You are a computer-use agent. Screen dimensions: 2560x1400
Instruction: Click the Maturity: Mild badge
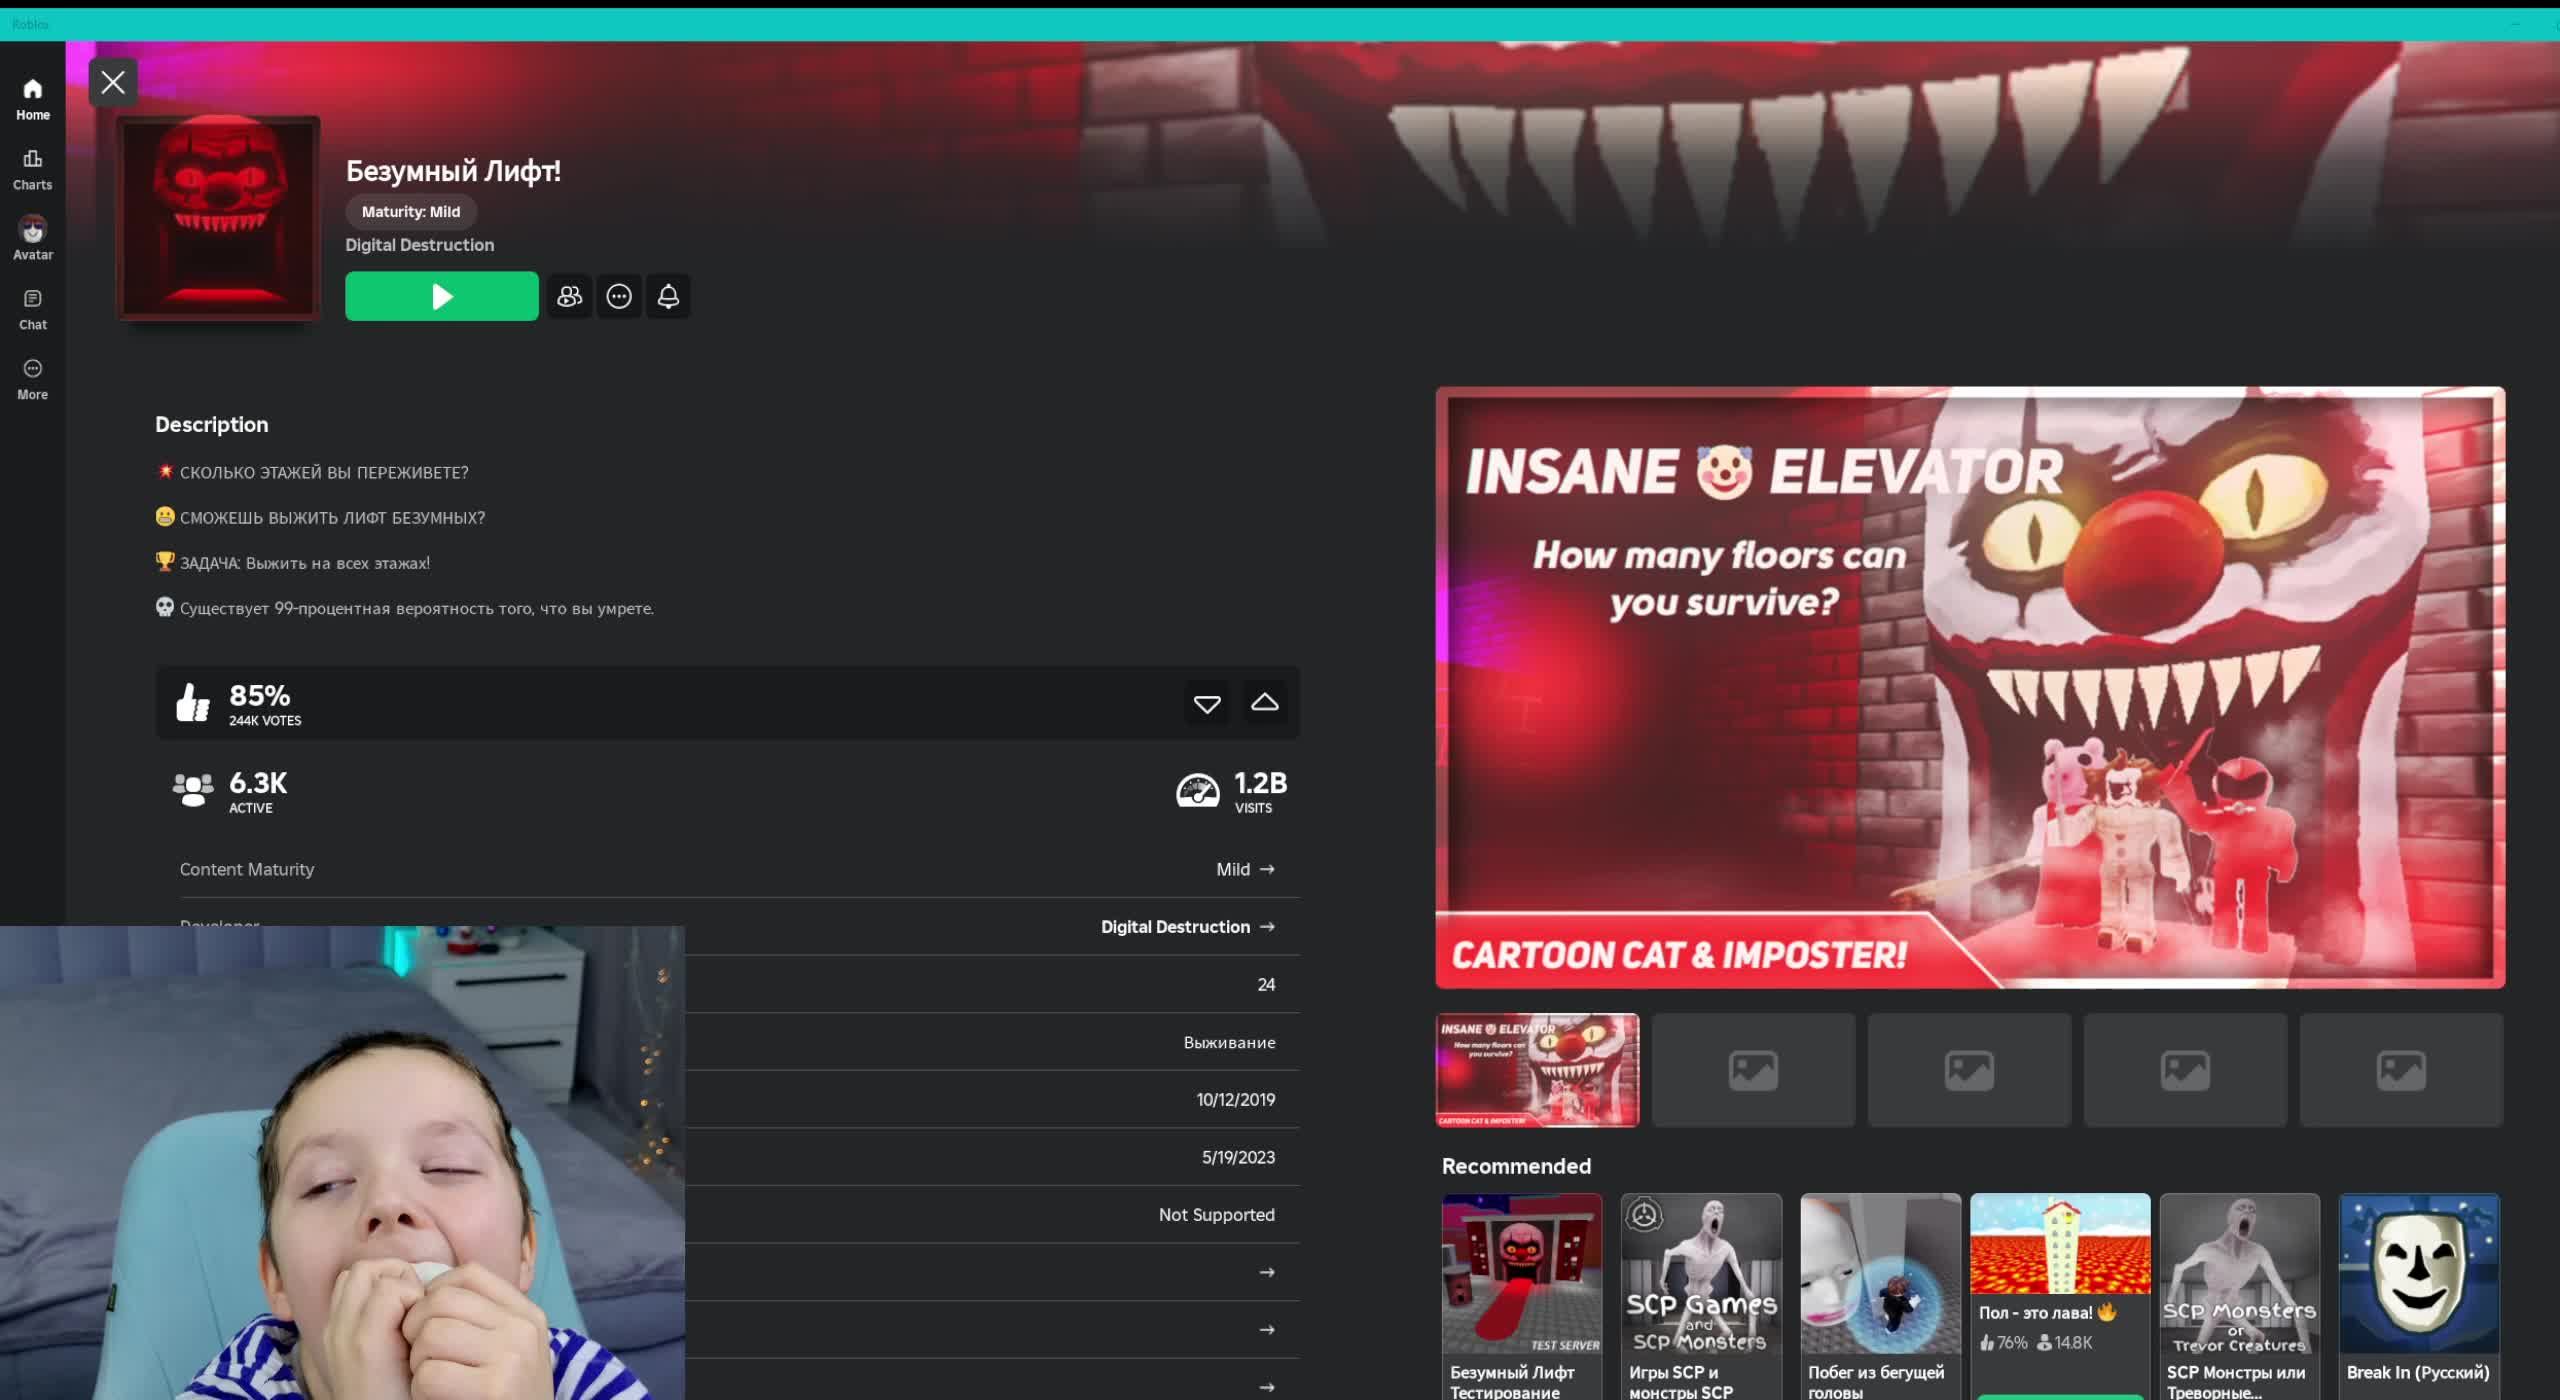click(x=411, y=212)
